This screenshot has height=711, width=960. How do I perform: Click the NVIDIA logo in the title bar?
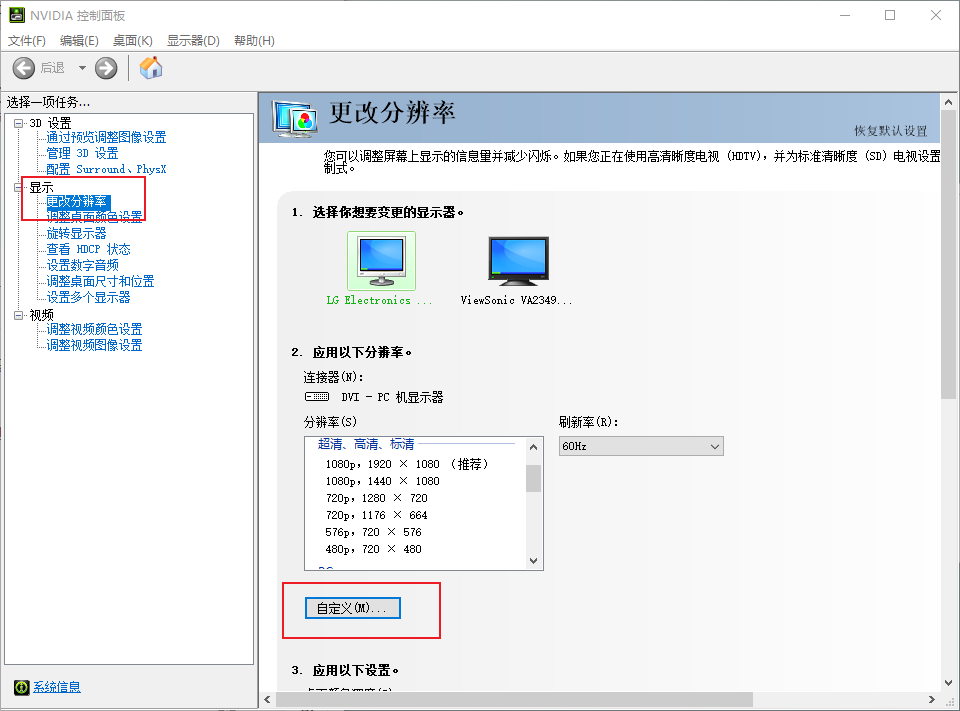[x=17, y=15]
